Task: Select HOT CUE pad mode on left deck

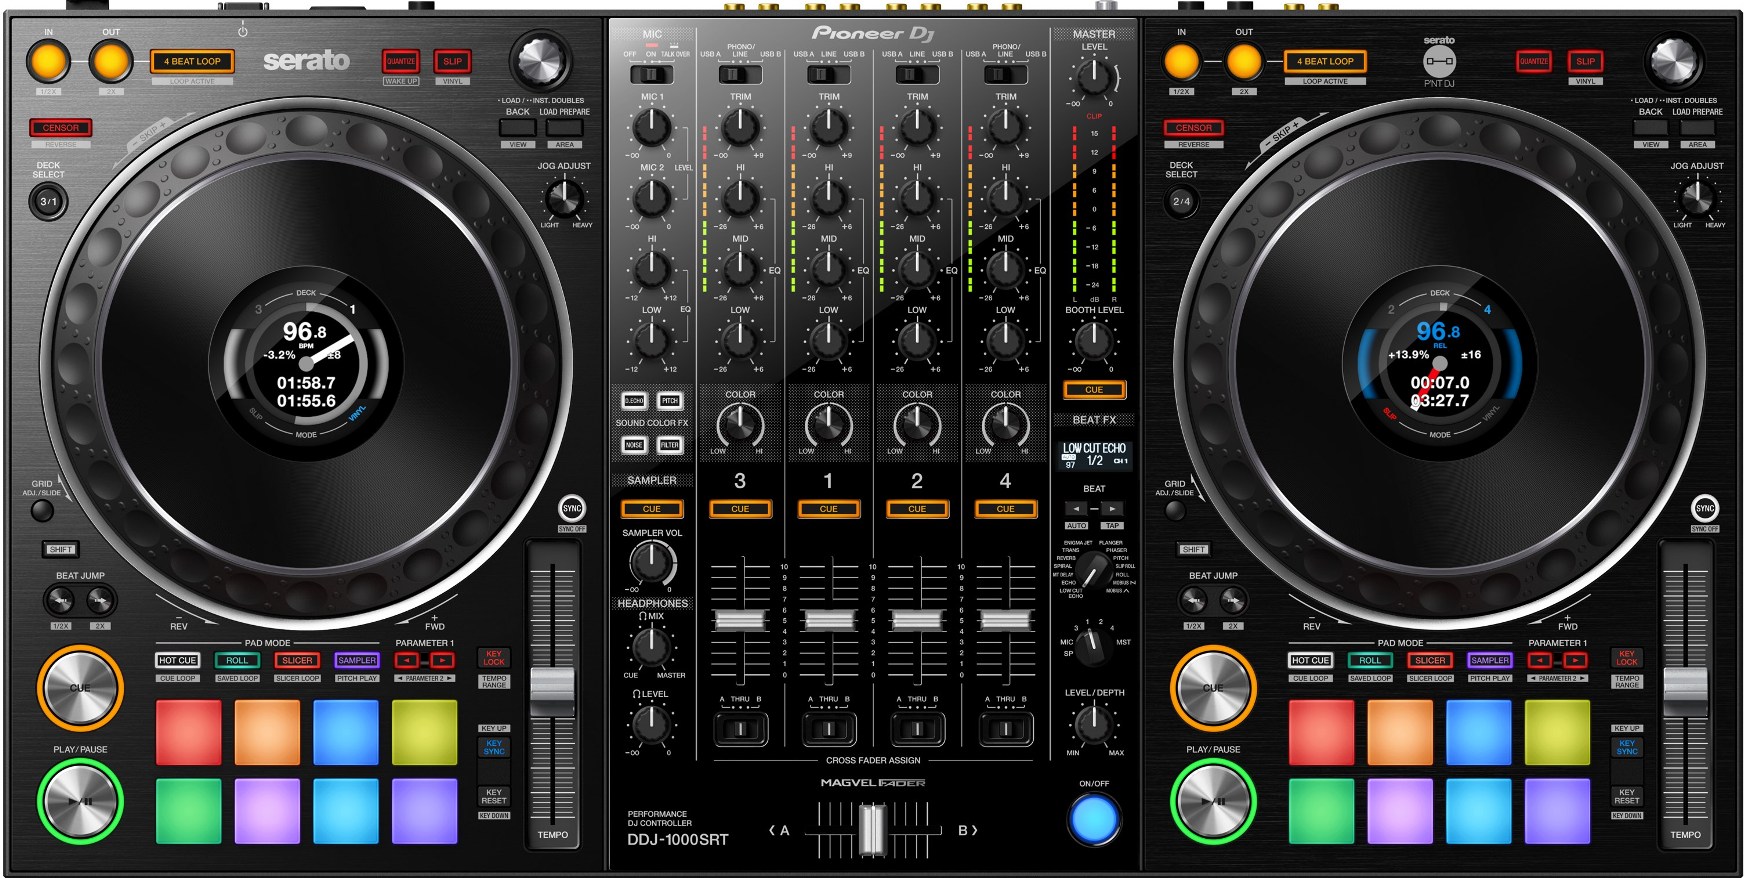Action: 177,660
